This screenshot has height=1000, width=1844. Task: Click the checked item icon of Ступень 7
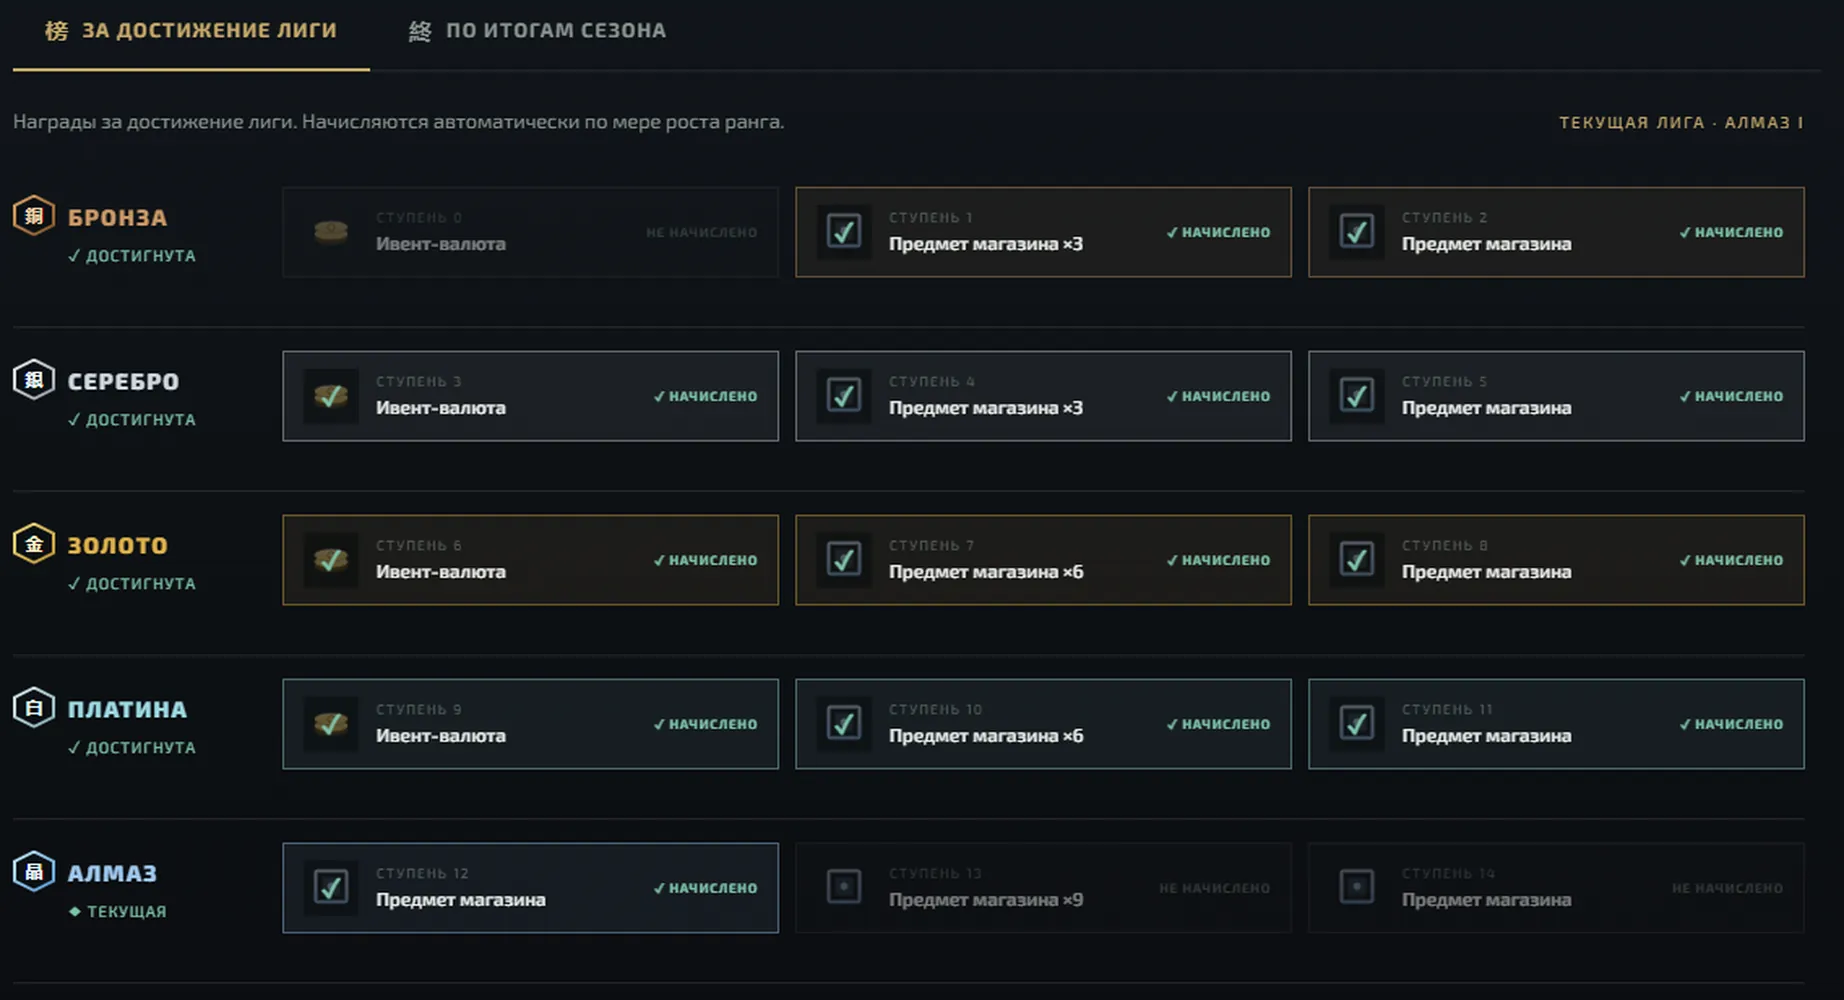click(x=844, y=560)
